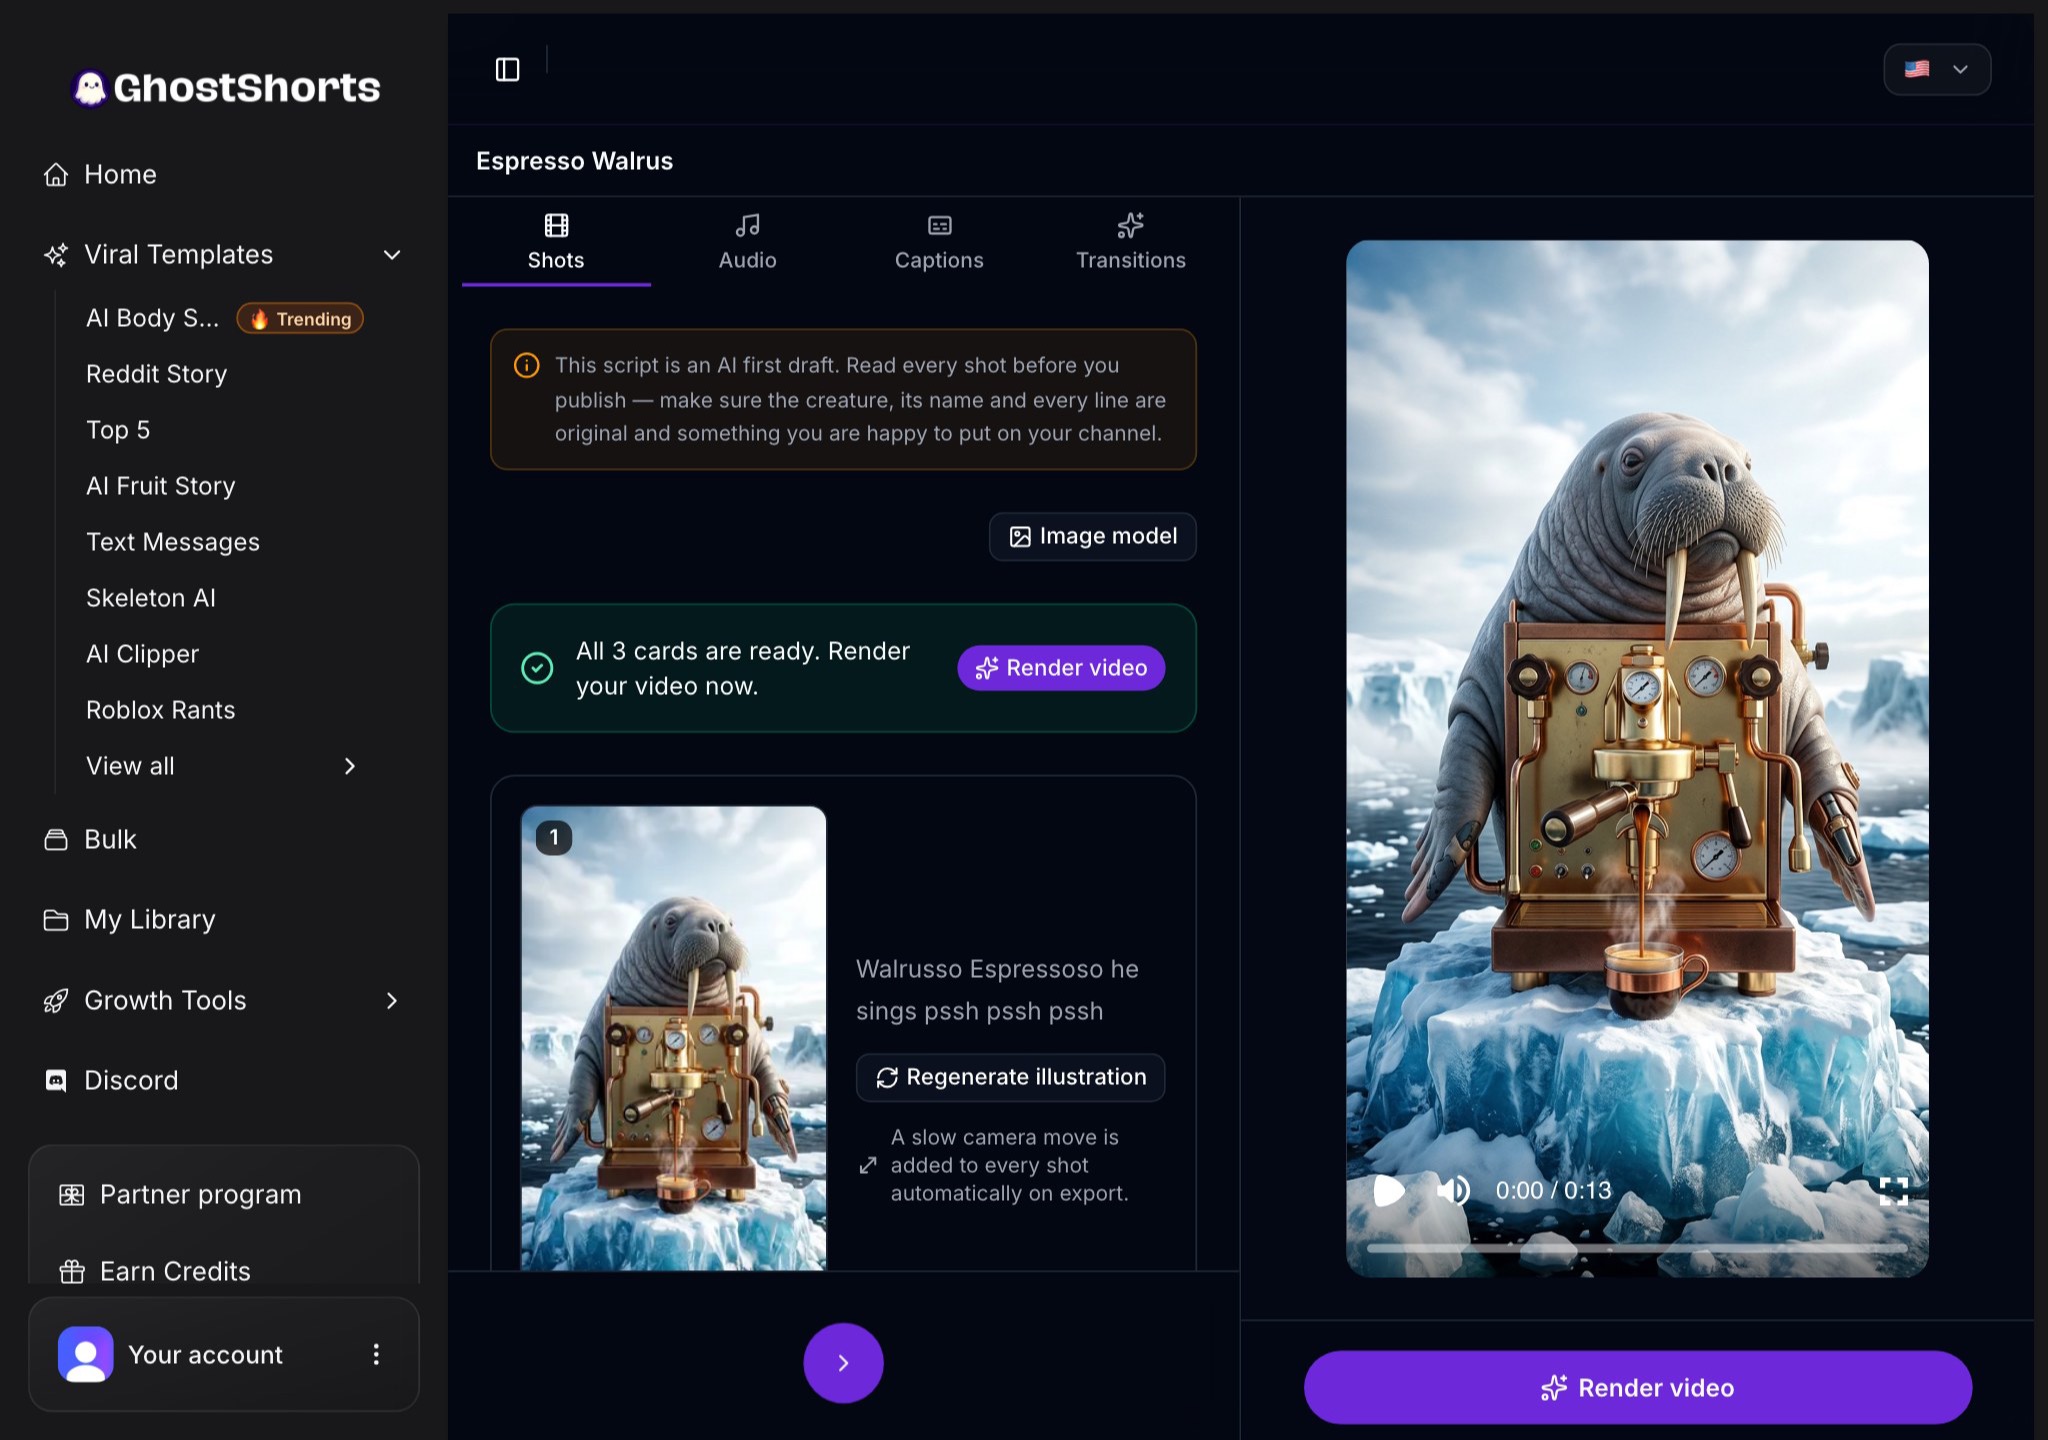The height and width of the screenshot is (1440, 2048).
Task: Select AI Fruit Story template
Action: pyautogui.click(x=161, y=486)
